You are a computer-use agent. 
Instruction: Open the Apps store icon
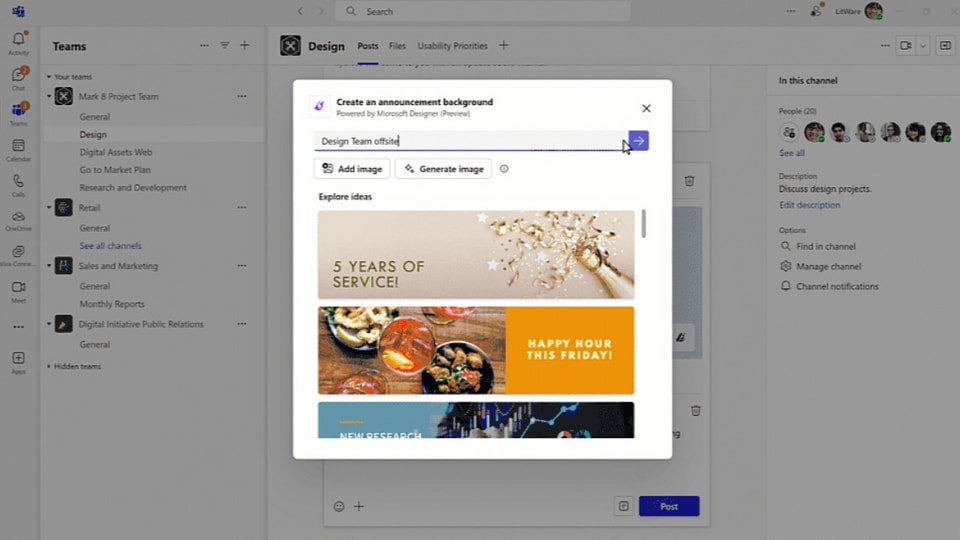click(18, 362)
